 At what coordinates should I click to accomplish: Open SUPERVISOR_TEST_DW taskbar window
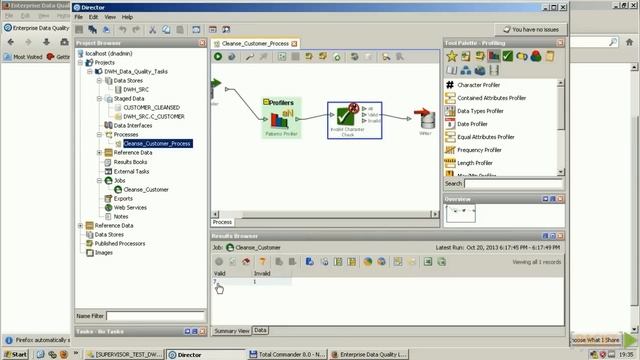pyautogui.click(x=124, y=354)
